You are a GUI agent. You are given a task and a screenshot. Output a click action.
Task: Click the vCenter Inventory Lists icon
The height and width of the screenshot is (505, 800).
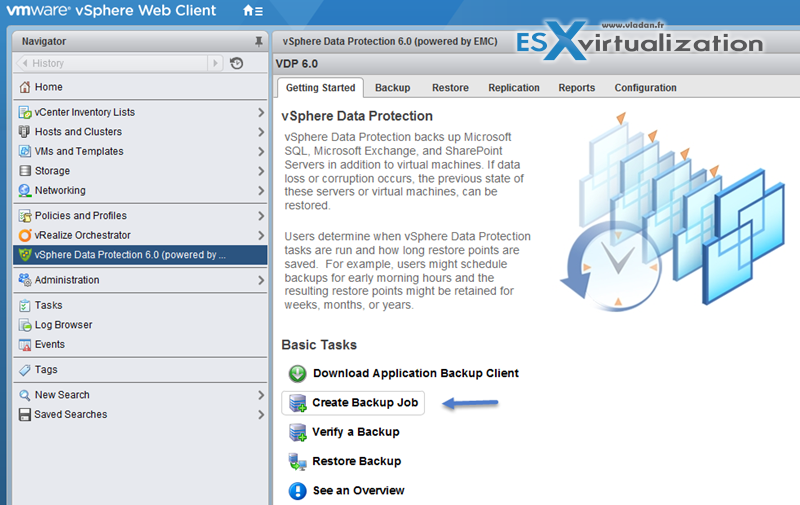(x=24, y=112)
